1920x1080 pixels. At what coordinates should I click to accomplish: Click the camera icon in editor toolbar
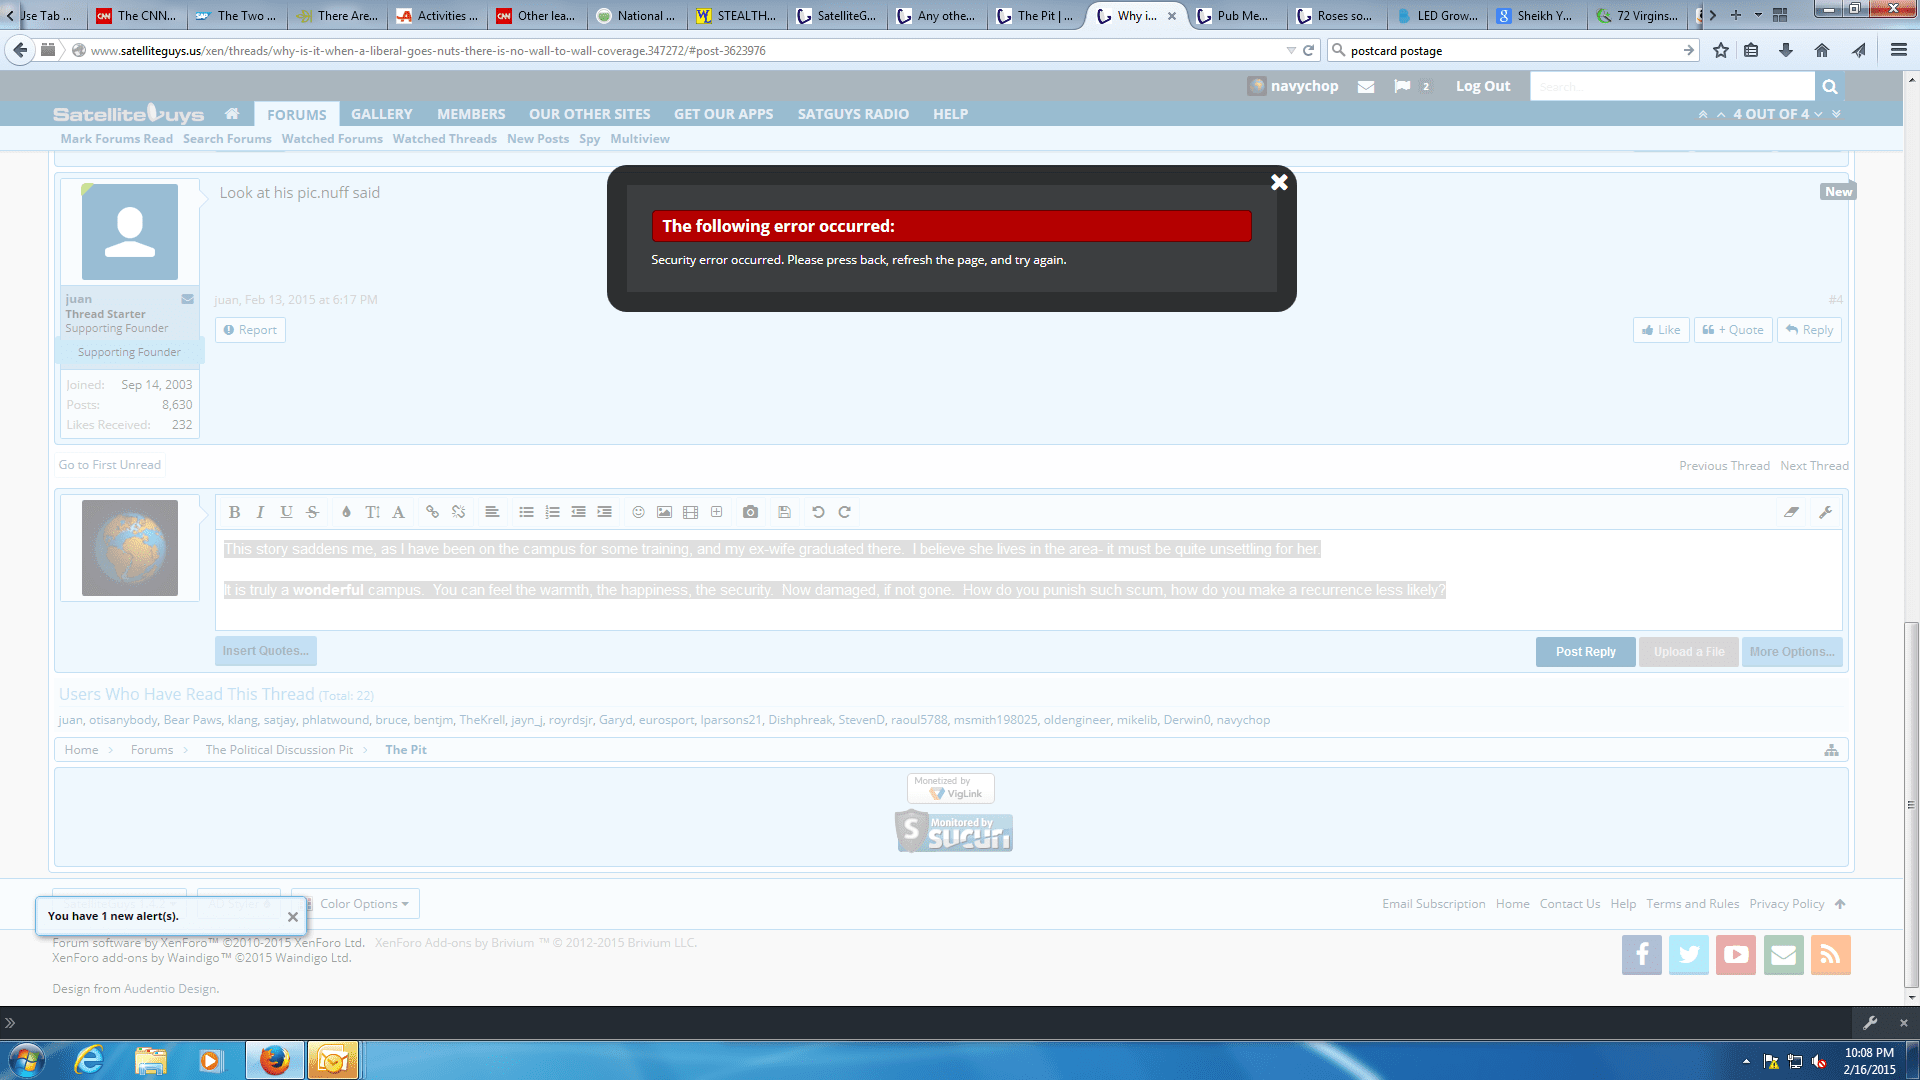tap(750, 512)
